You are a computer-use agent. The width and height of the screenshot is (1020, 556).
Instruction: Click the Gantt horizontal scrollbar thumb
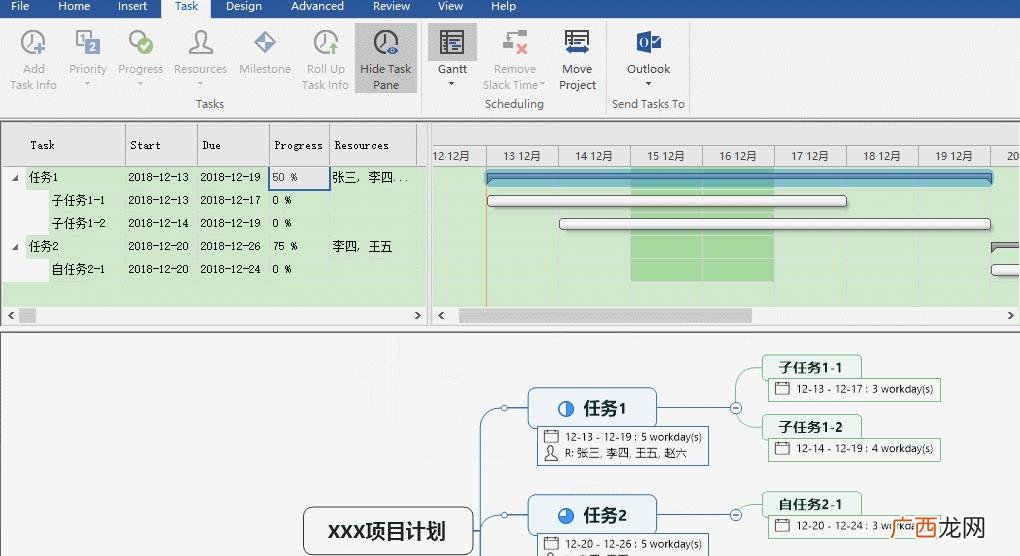coord(605,315)
